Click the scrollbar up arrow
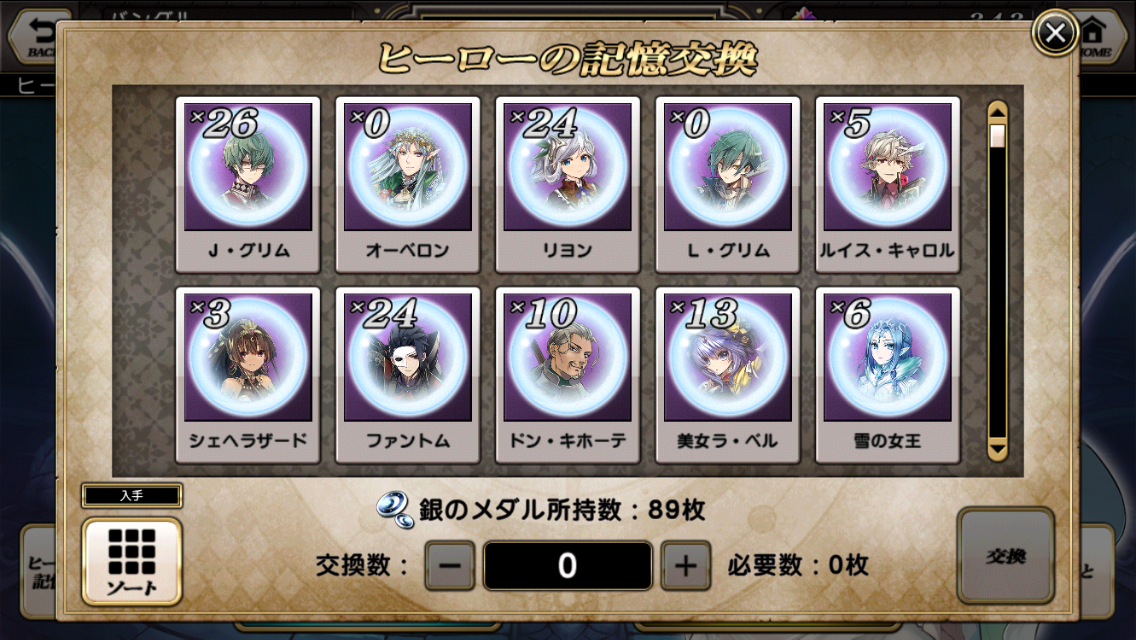Image resolution: width=1136 pixels, height=640 pixels. point(998,112)
